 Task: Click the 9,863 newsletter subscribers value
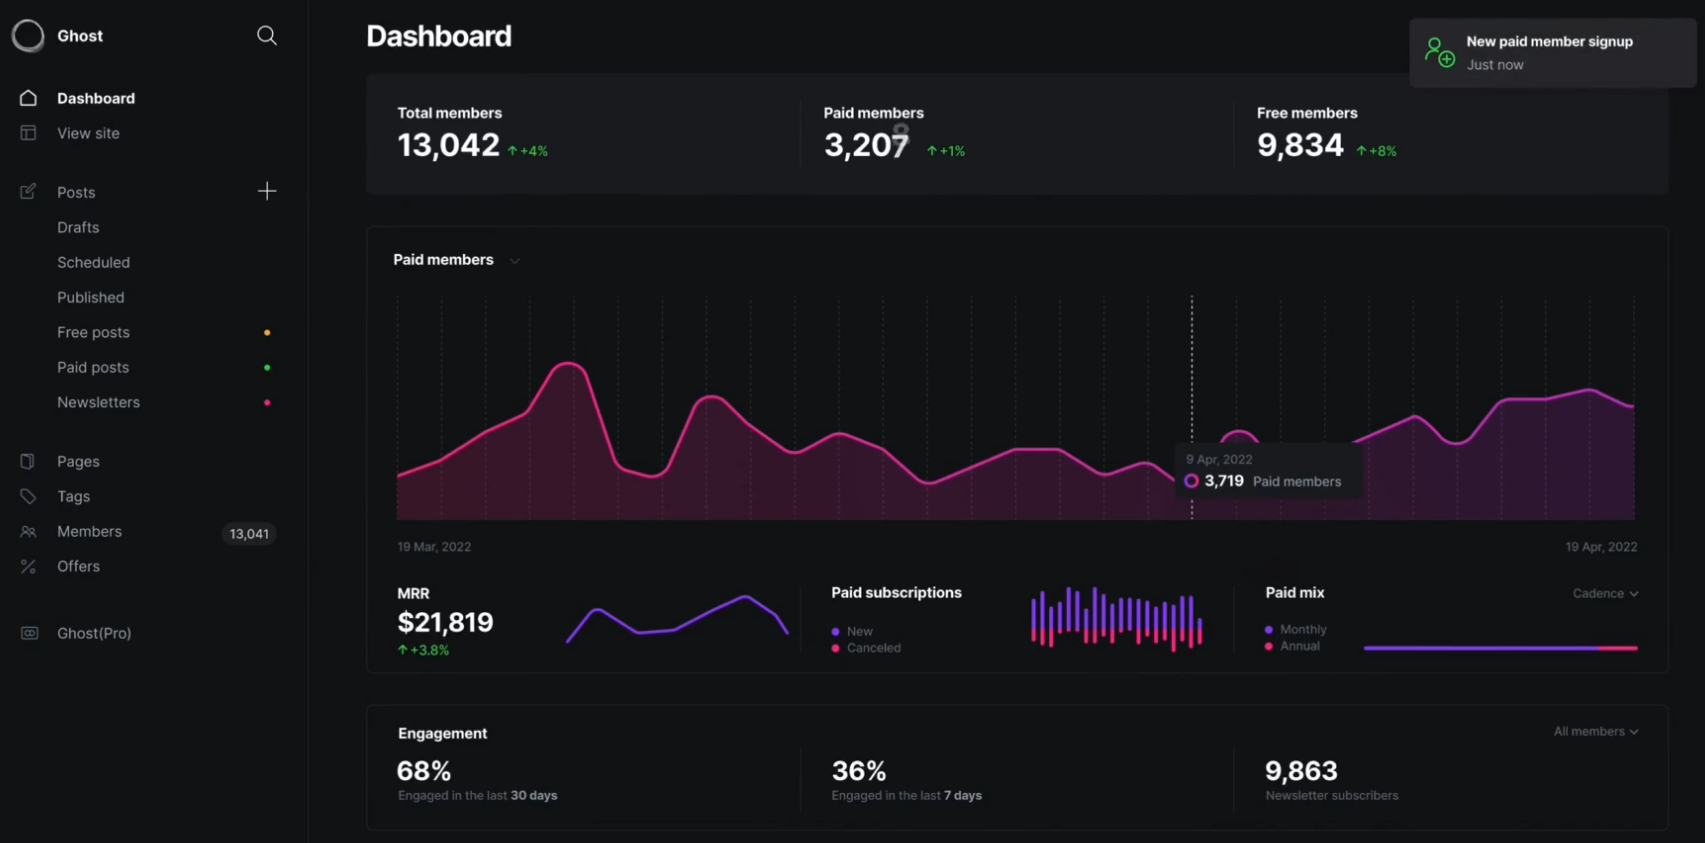click(1301, 771)
